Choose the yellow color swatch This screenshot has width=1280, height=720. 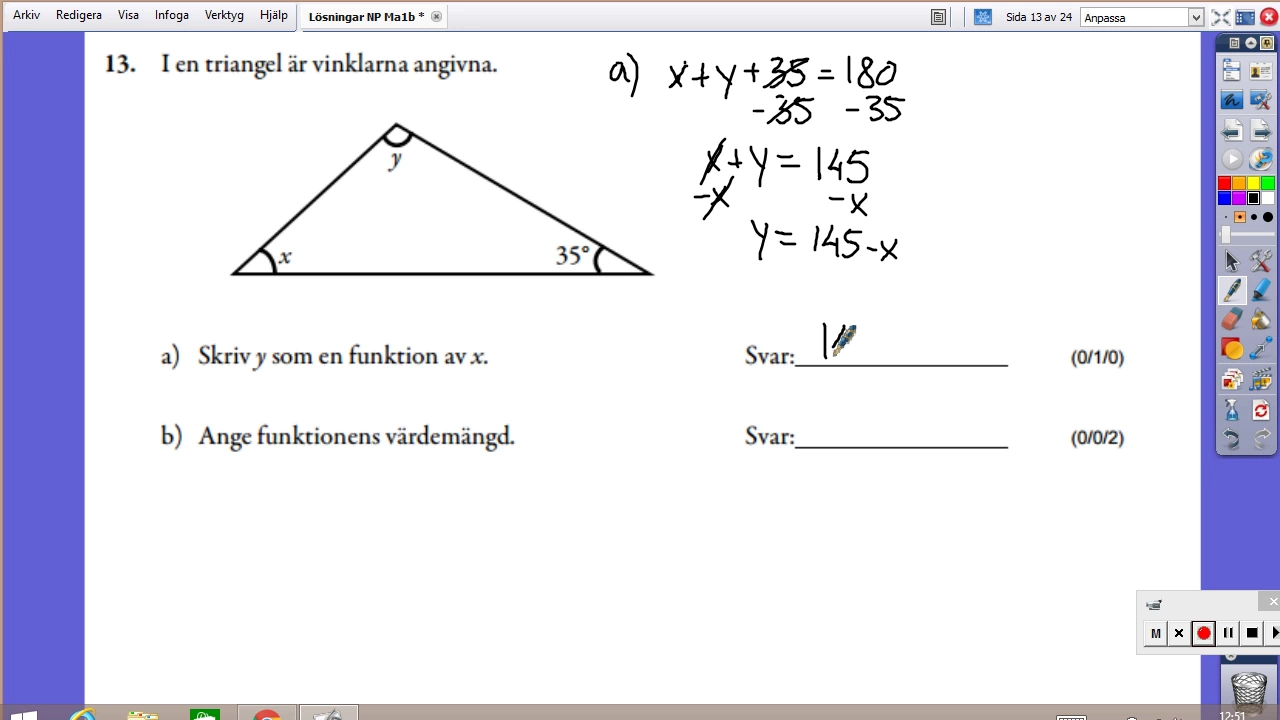pos(1253,184)
